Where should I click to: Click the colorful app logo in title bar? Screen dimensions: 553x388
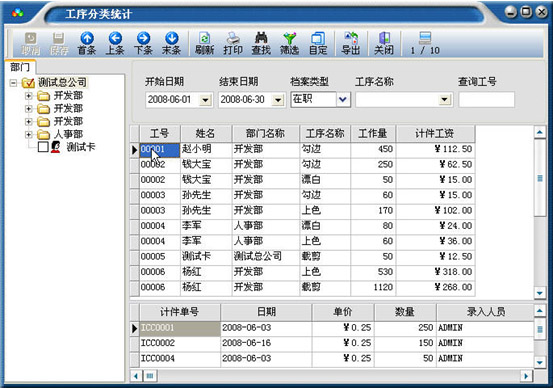tap(17, 13)
